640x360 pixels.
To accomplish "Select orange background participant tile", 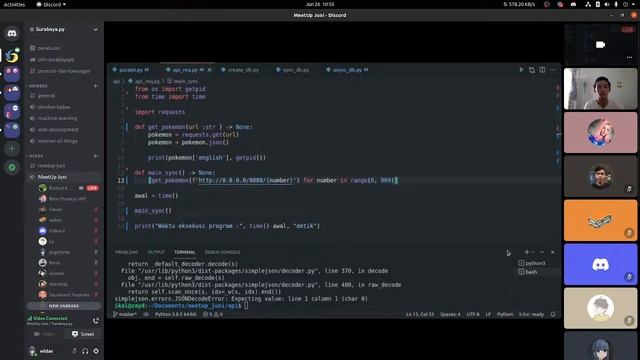I will [x=600, y=220].
